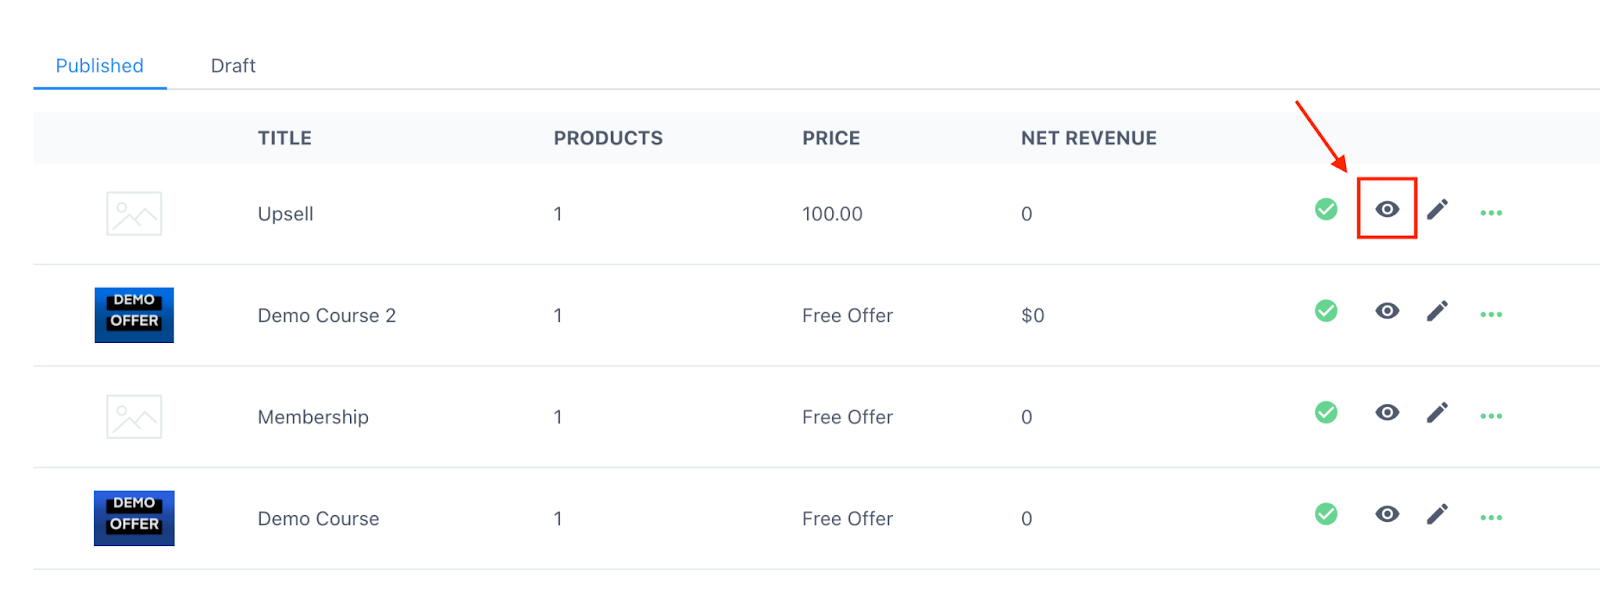Click green checkmark on Demo Course 2
Screen dimensions: 1600x597
tap(1326, 311)
